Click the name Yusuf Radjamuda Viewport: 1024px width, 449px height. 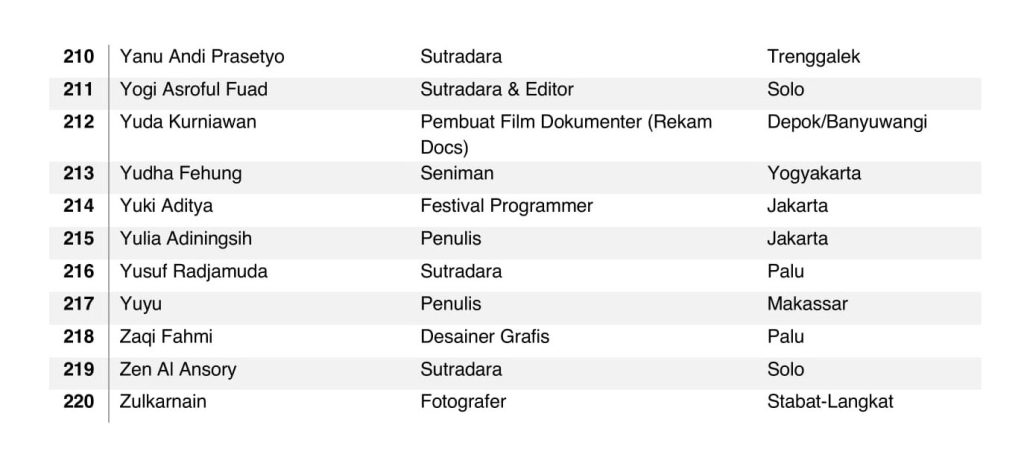click(193, 271)
